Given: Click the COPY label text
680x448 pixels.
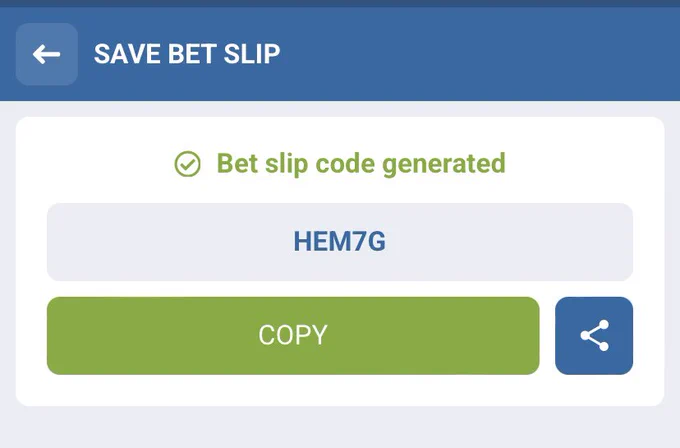Looking at the screenshot, I should pos(293,335).
